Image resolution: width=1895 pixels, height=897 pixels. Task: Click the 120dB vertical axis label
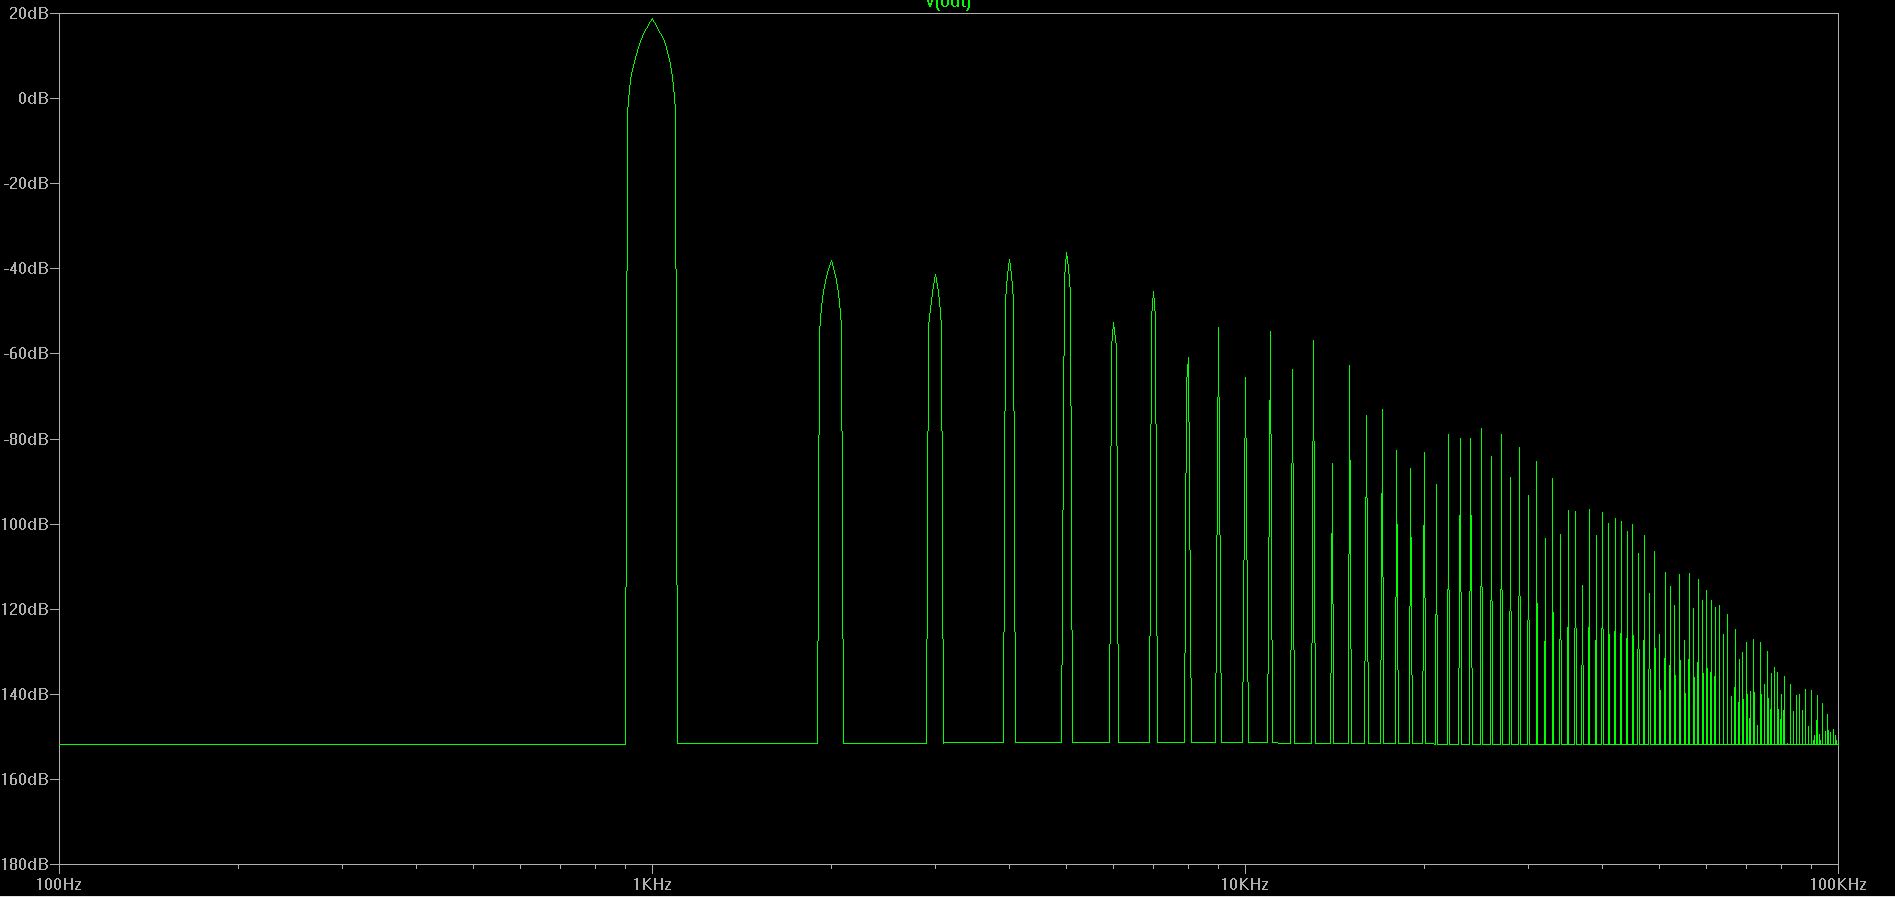(x=24, y=610)
